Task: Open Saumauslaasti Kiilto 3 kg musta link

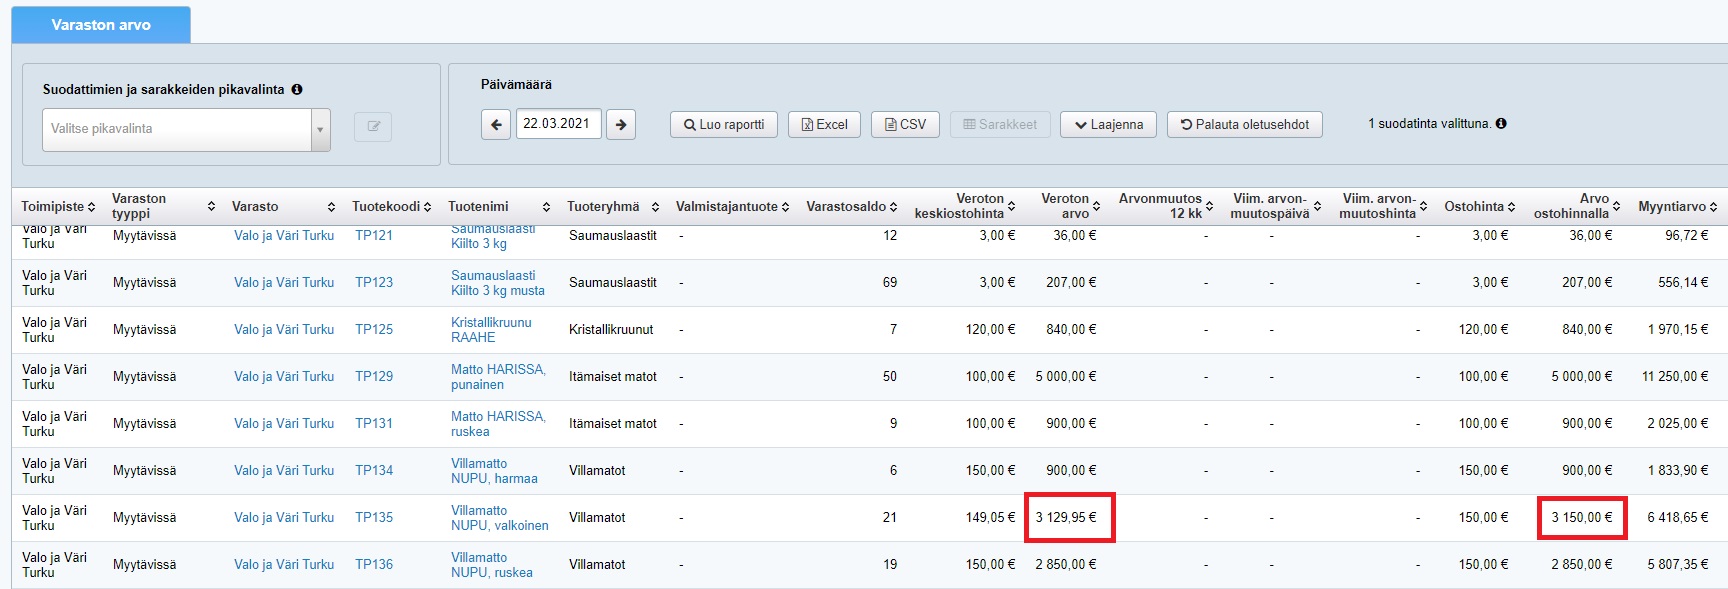Action: coord(498,283)
